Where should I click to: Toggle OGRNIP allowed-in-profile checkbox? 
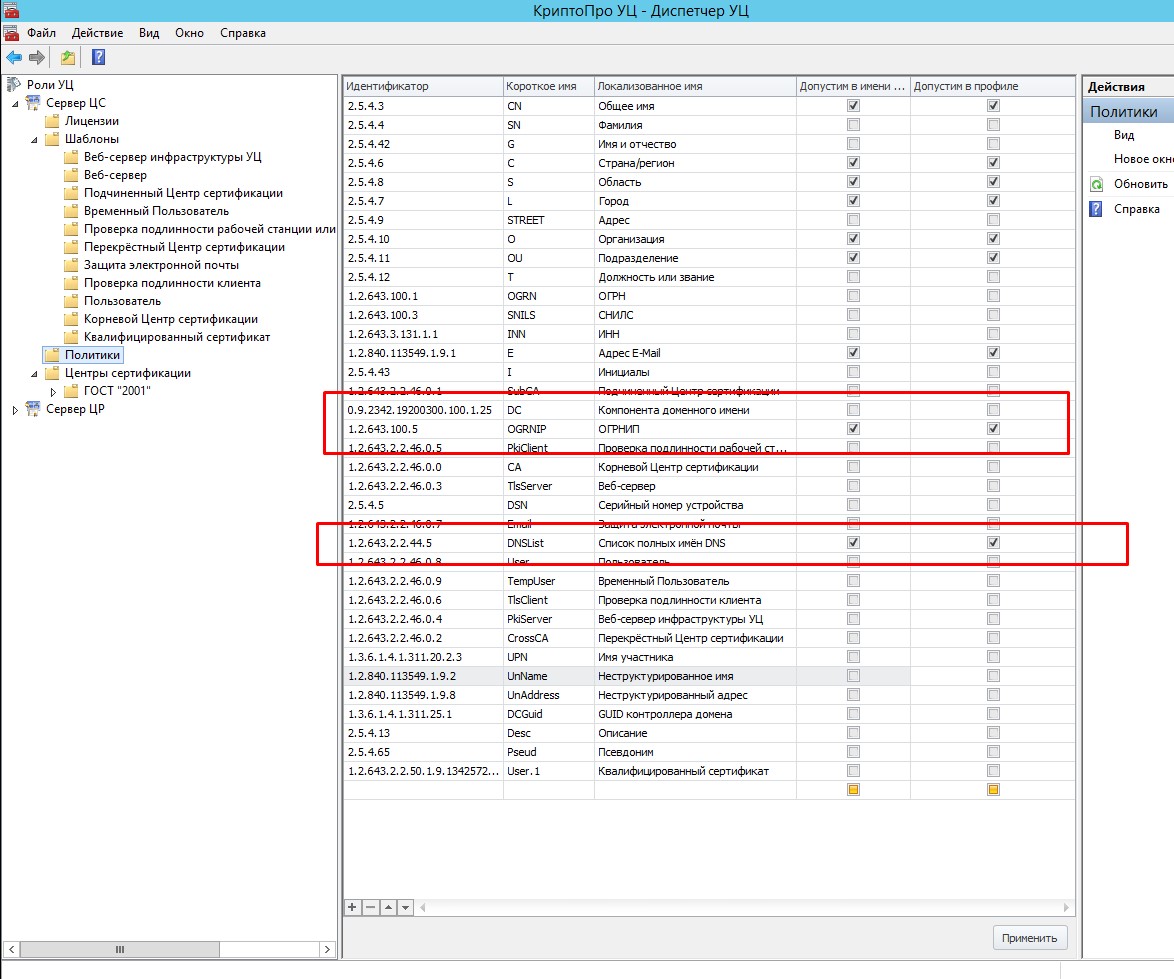click(994, 429)
